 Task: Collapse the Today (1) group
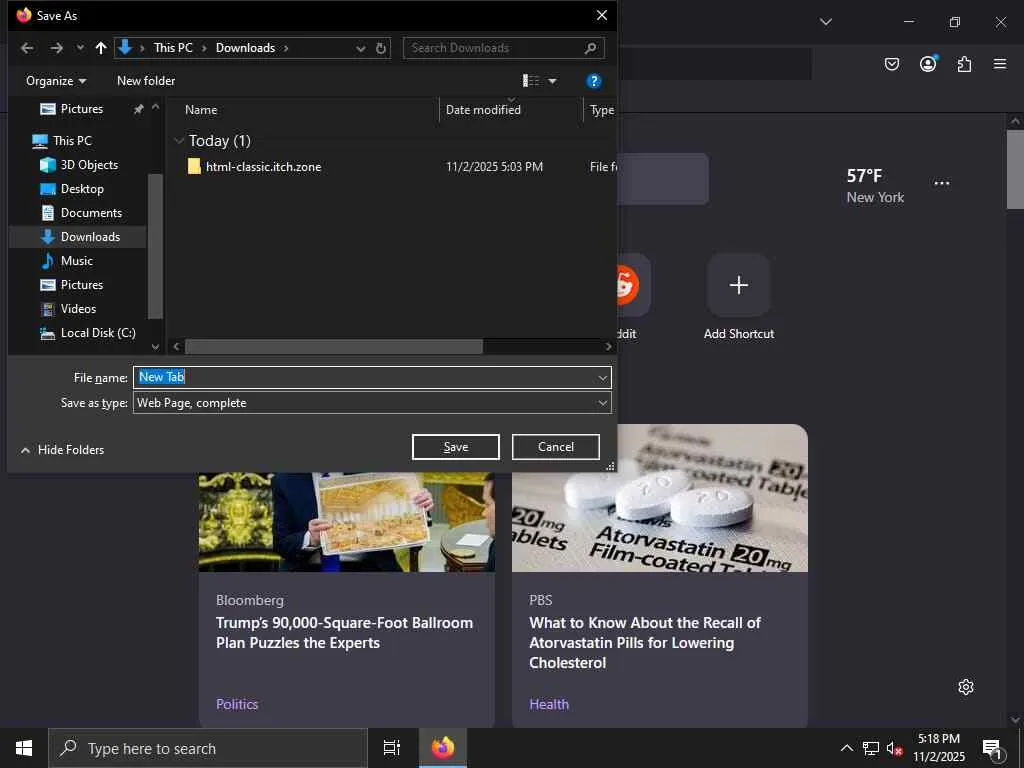tap(179, 140)
